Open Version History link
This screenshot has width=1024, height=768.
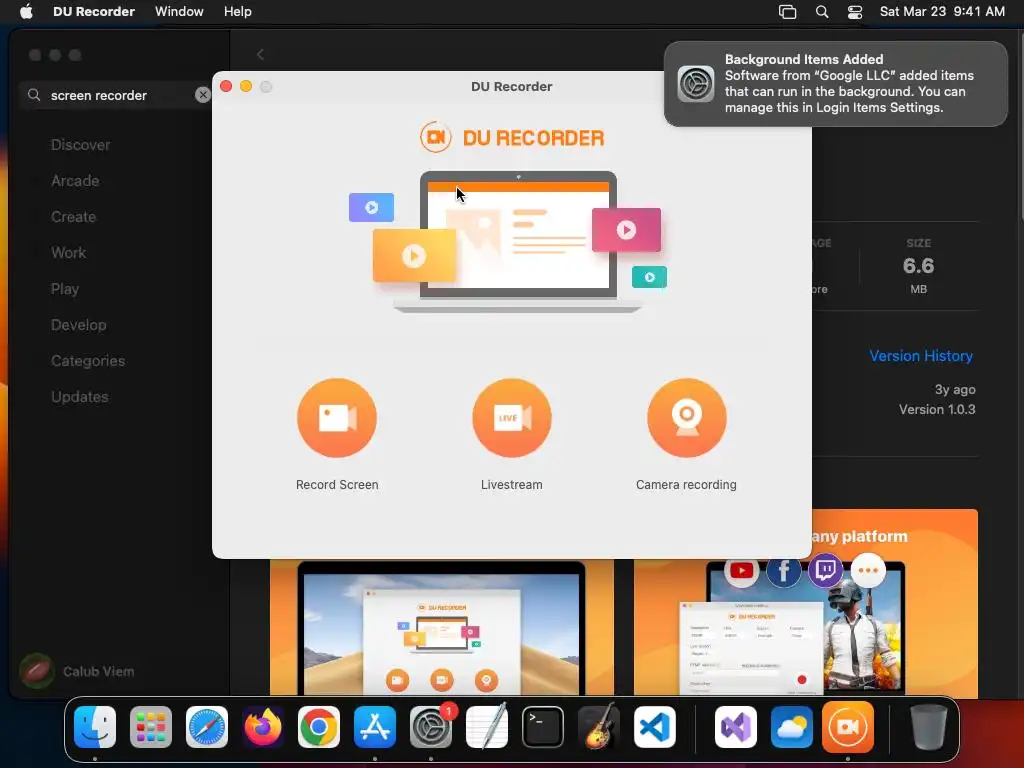coord(921,356)
